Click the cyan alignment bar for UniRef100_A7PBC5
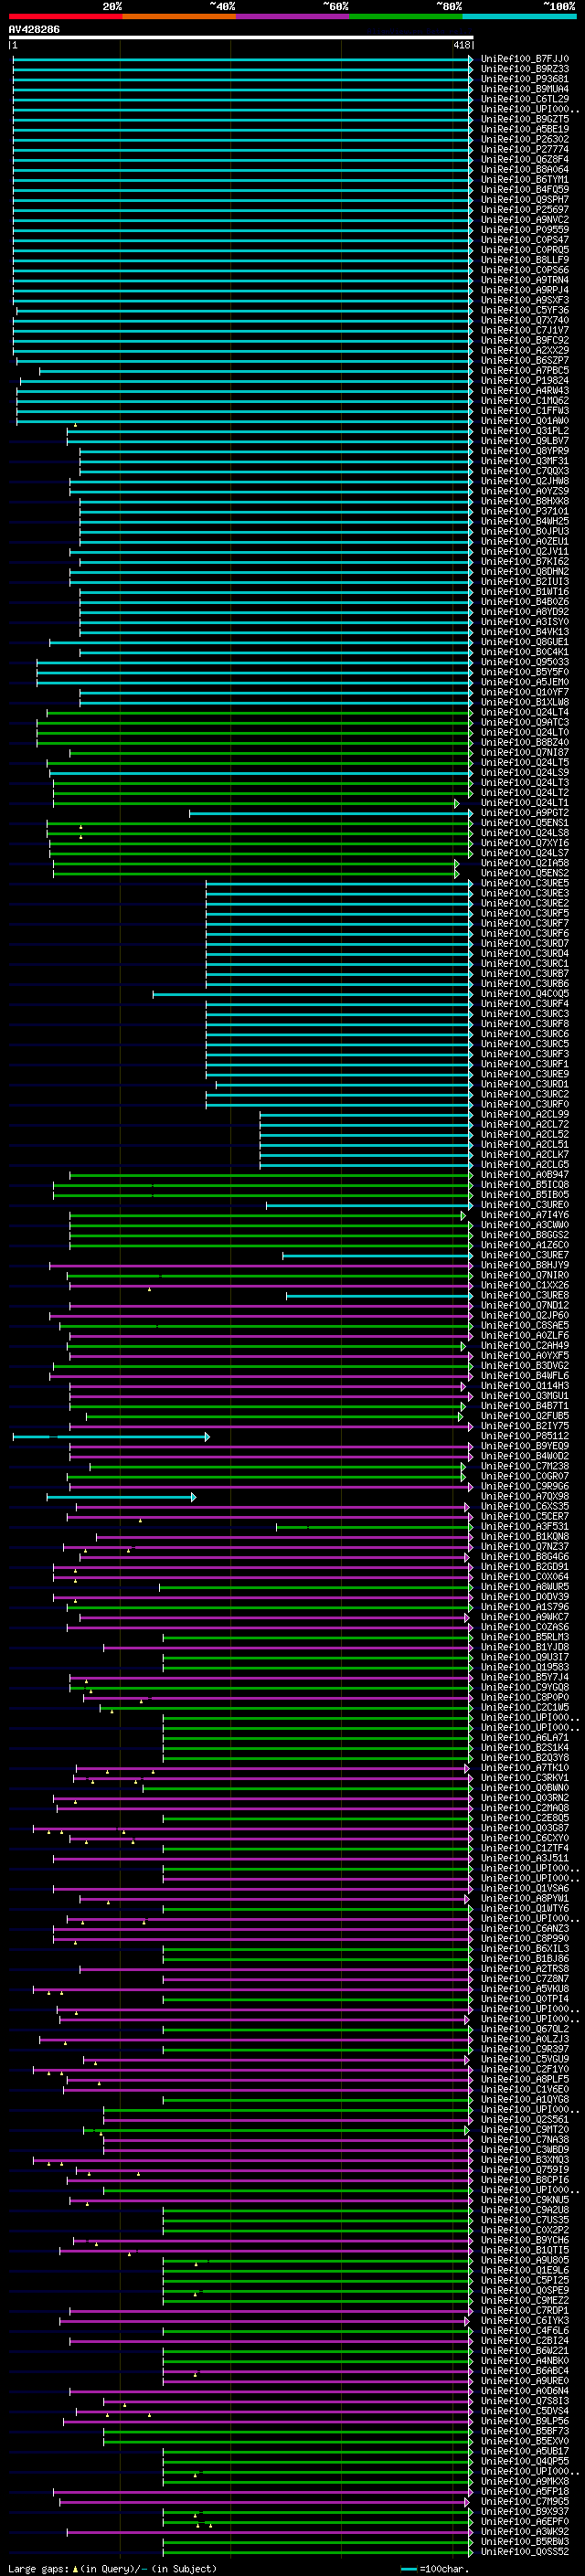 pos(256,371)
